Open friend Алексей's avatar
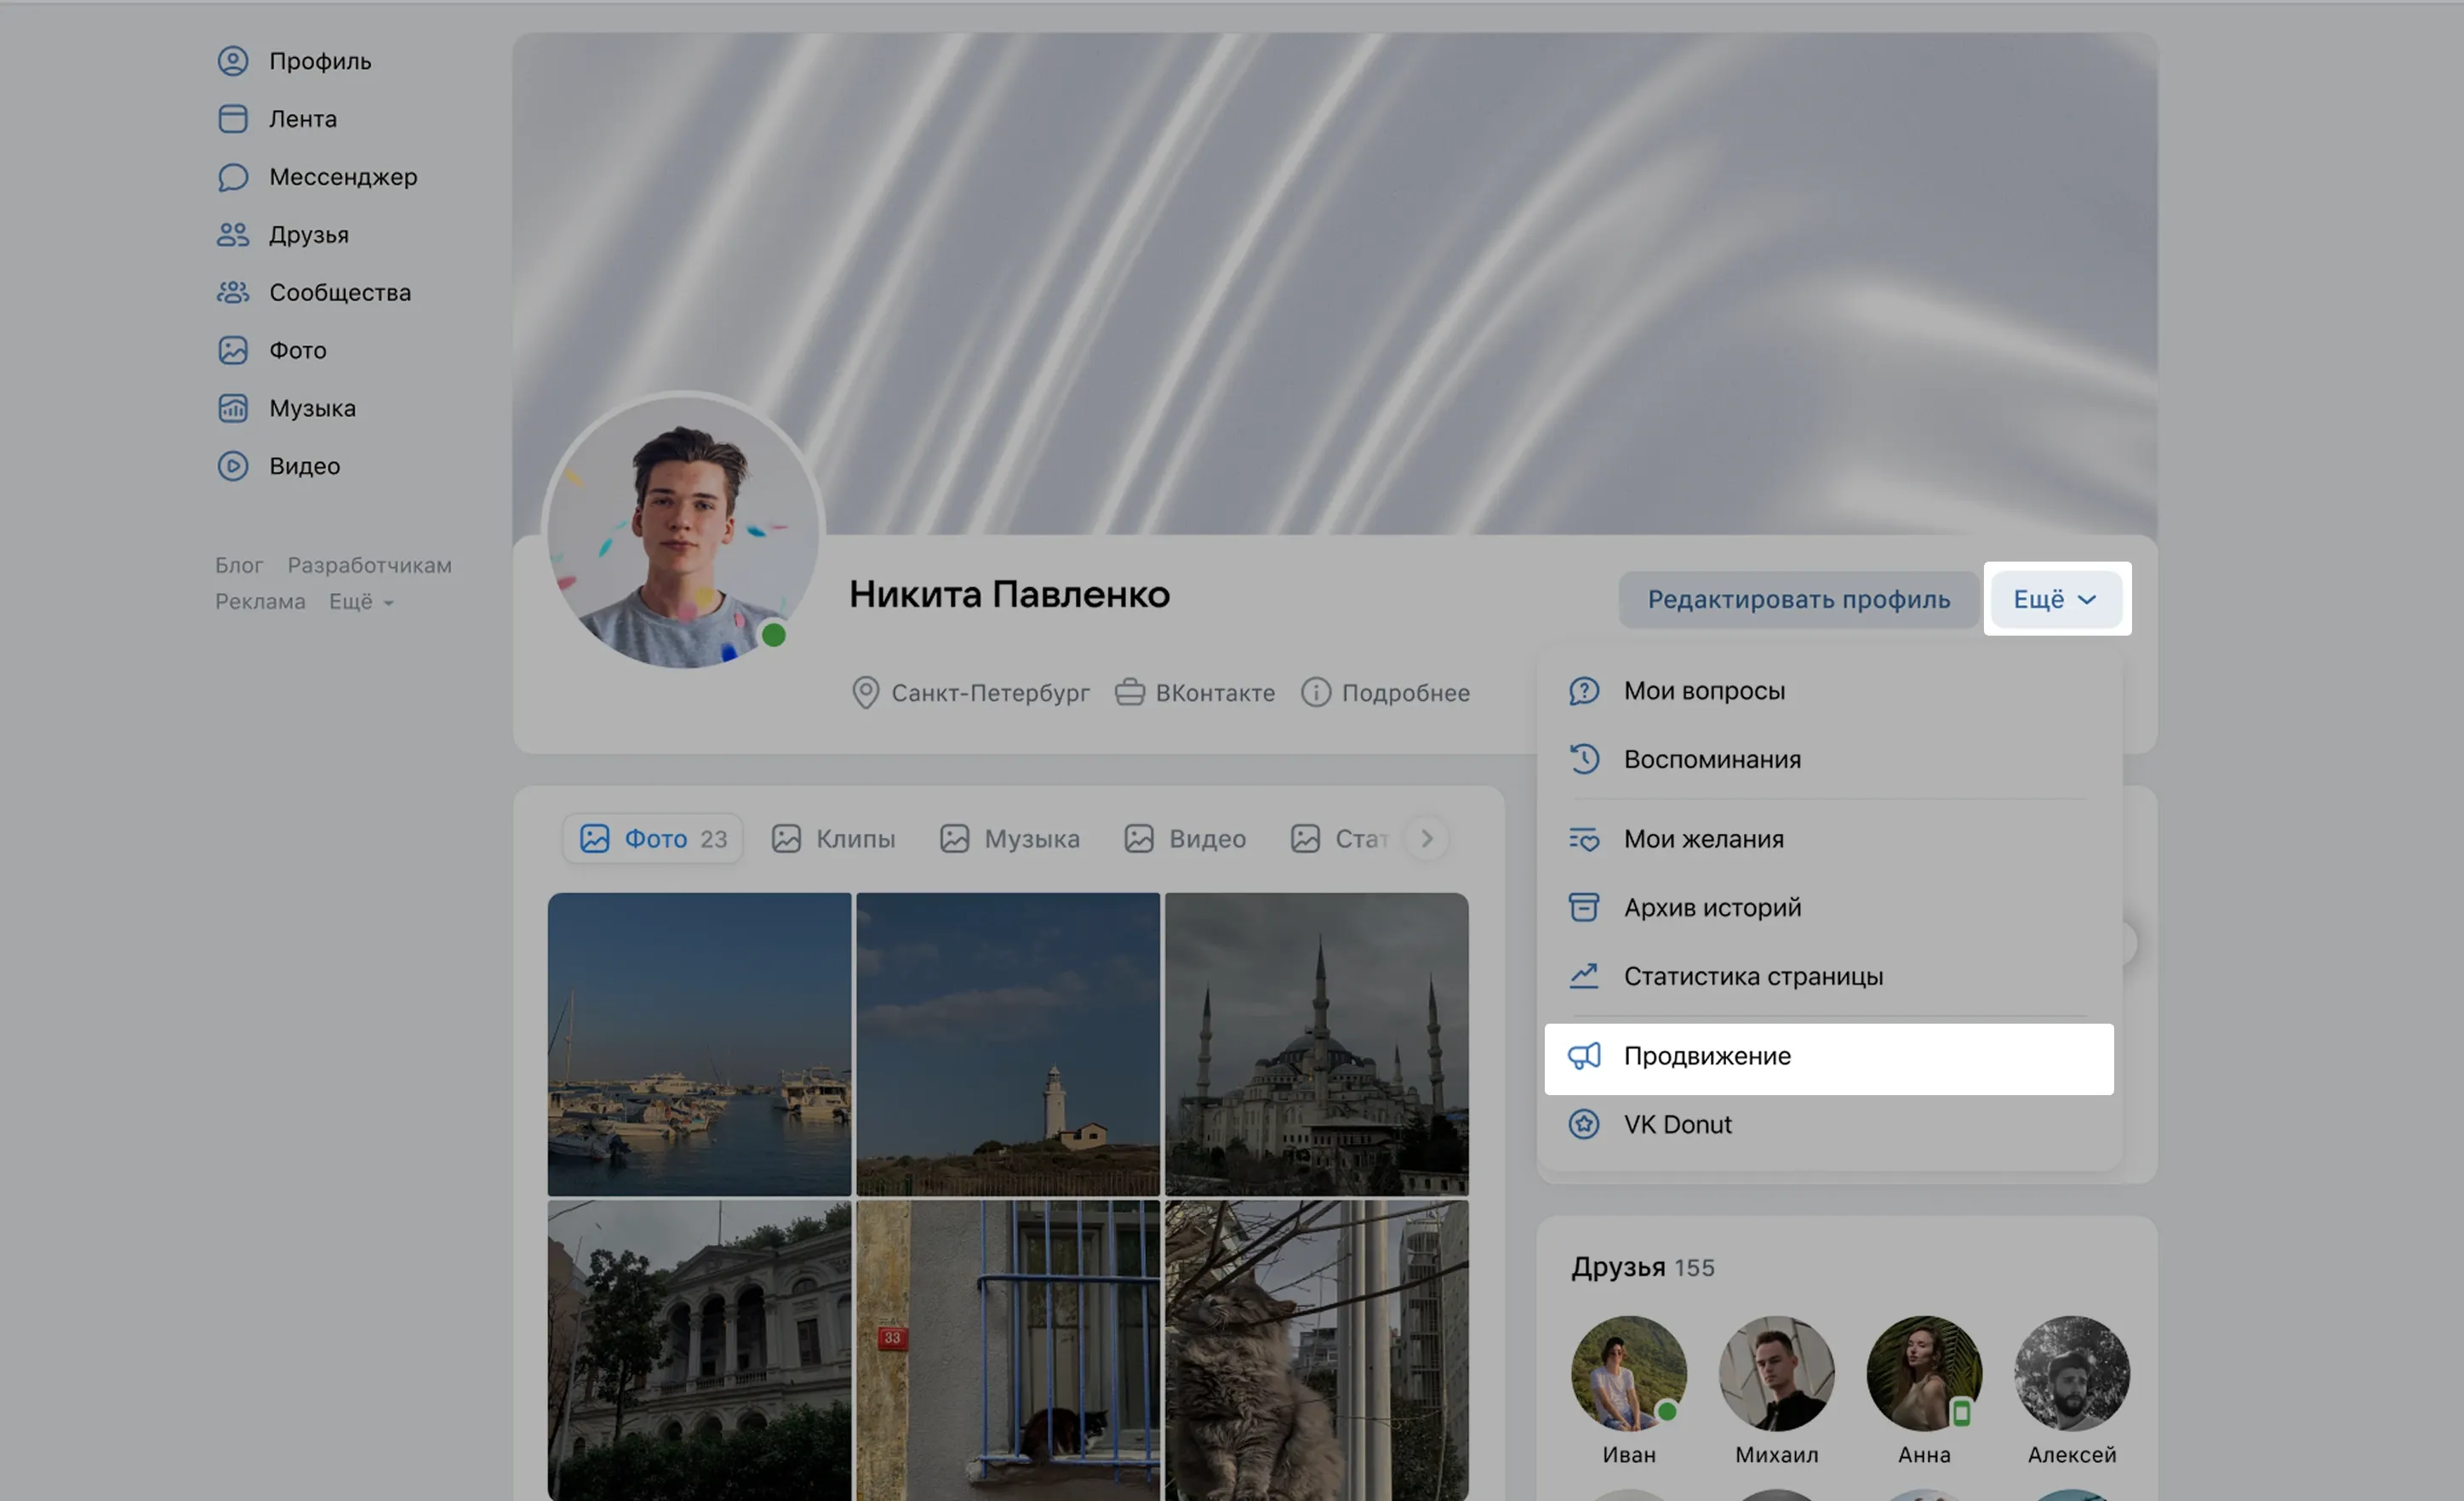The image size is (2464, 1501). (2072, 1374)
